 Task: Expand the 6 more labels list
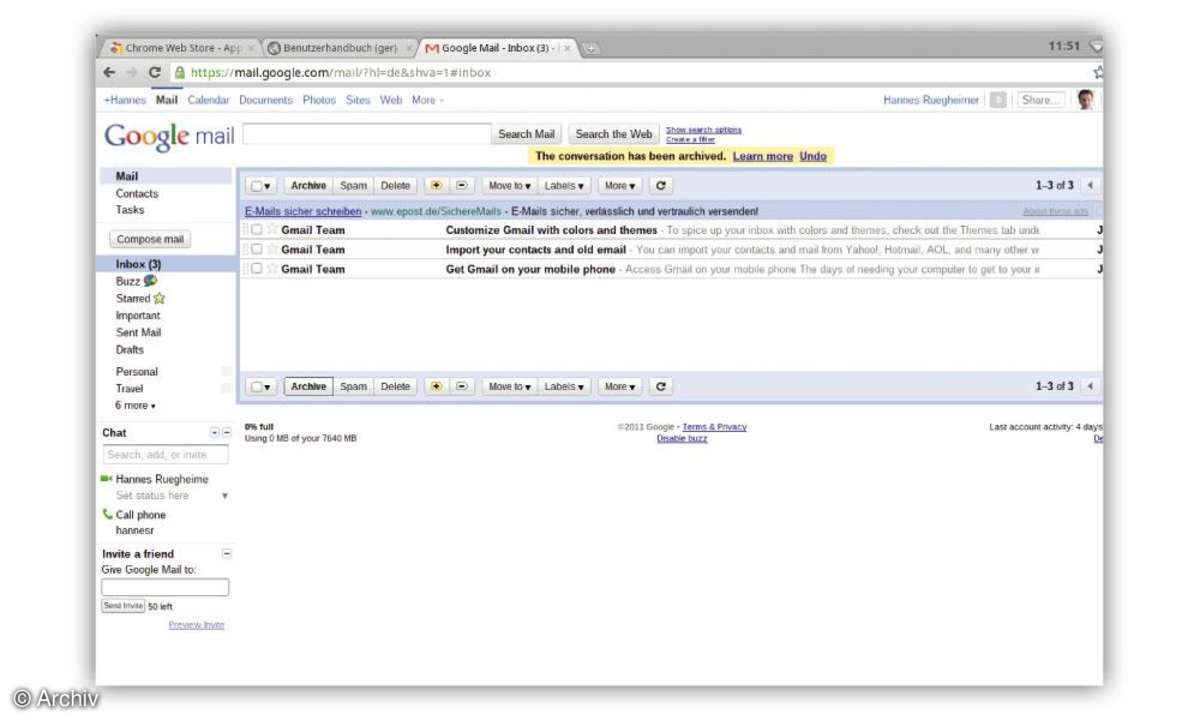135,406
